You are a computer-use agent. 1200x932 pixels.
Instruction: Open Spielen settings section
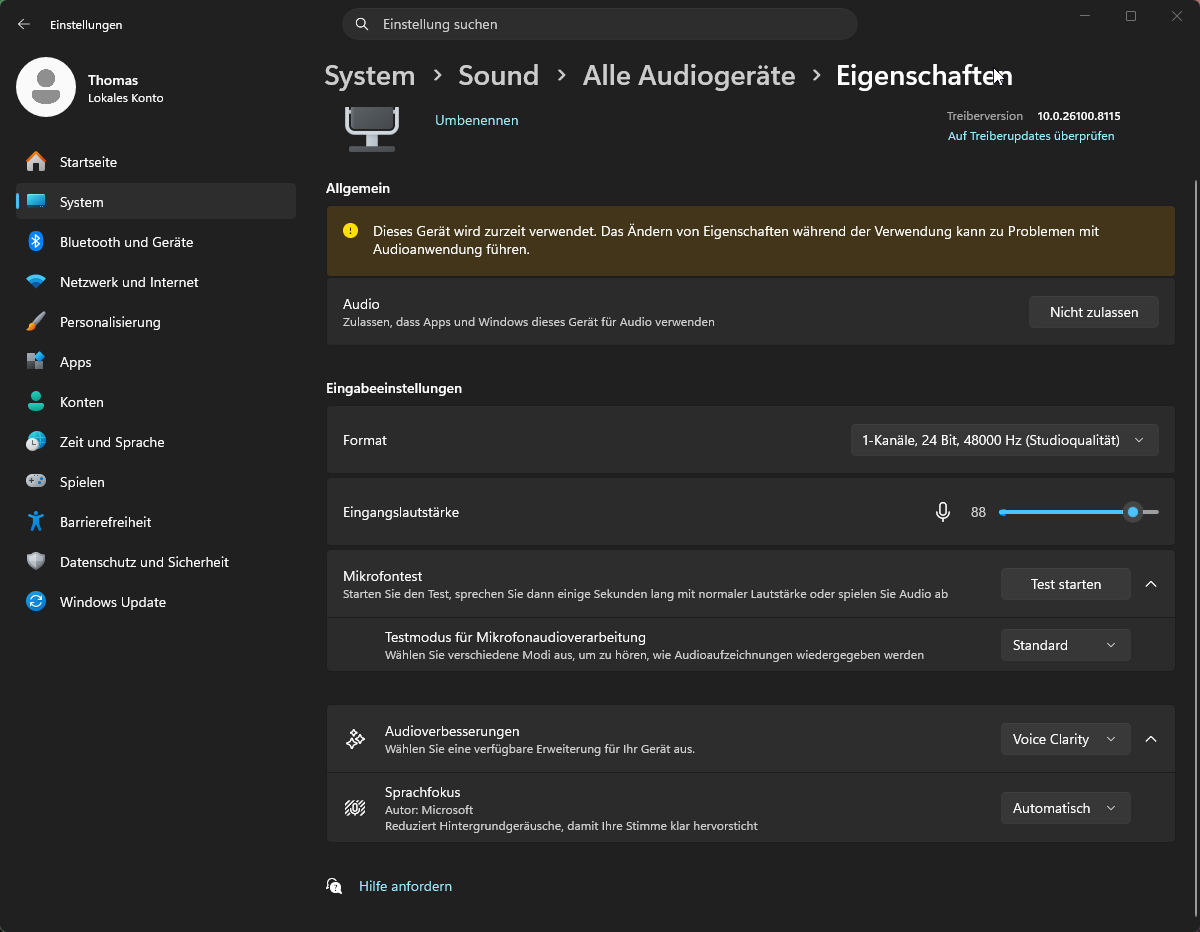[x=82, y=482]
